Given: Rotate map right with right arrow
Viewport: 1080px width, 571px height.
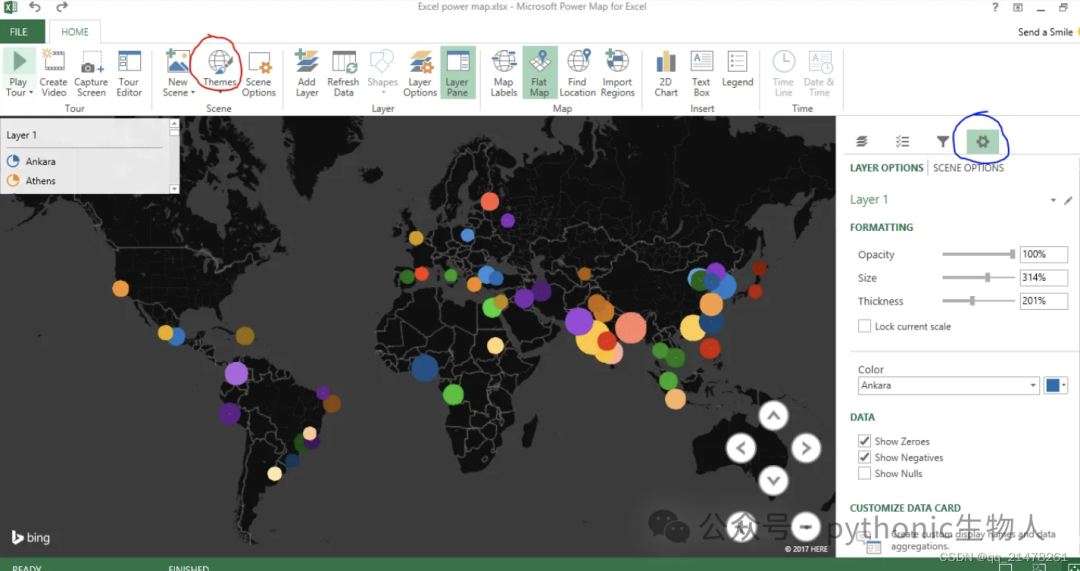Looking at the screenshot, I should point(806,448).
